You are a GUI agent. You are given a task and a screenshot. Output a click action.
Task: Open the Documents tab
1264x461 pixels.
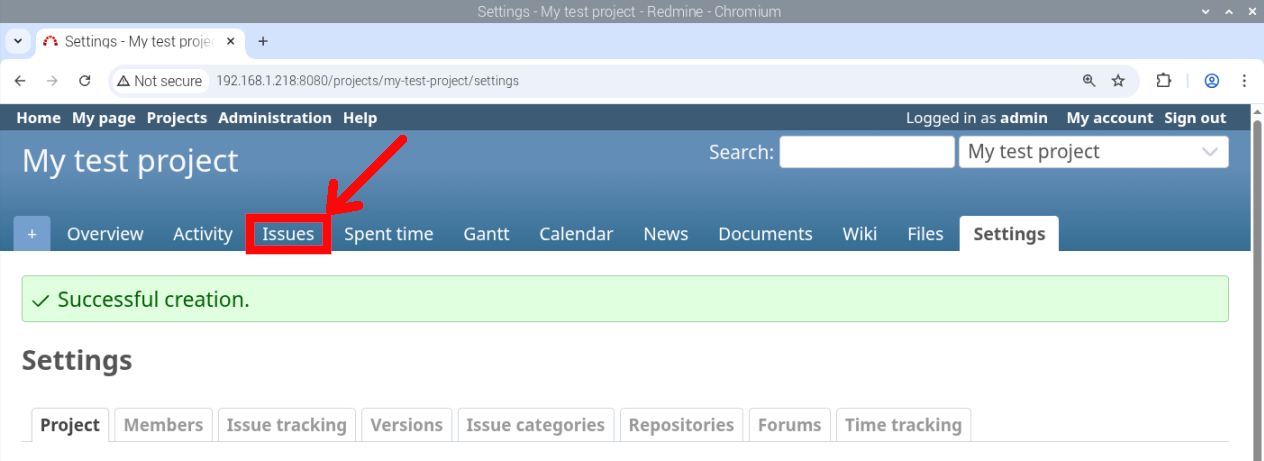765,234
